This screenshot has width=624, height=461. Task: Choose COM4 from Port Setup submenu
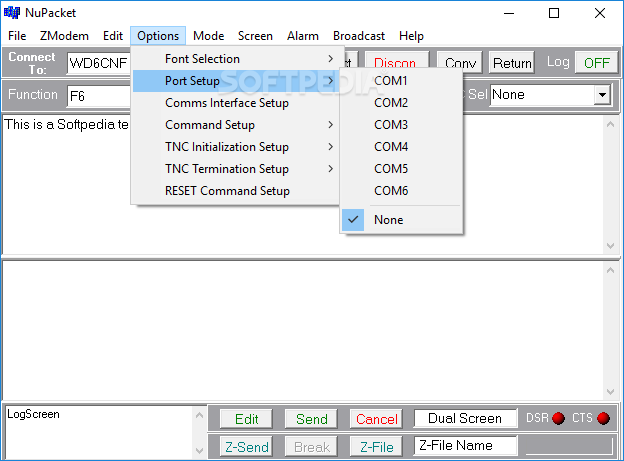[401, 147]
